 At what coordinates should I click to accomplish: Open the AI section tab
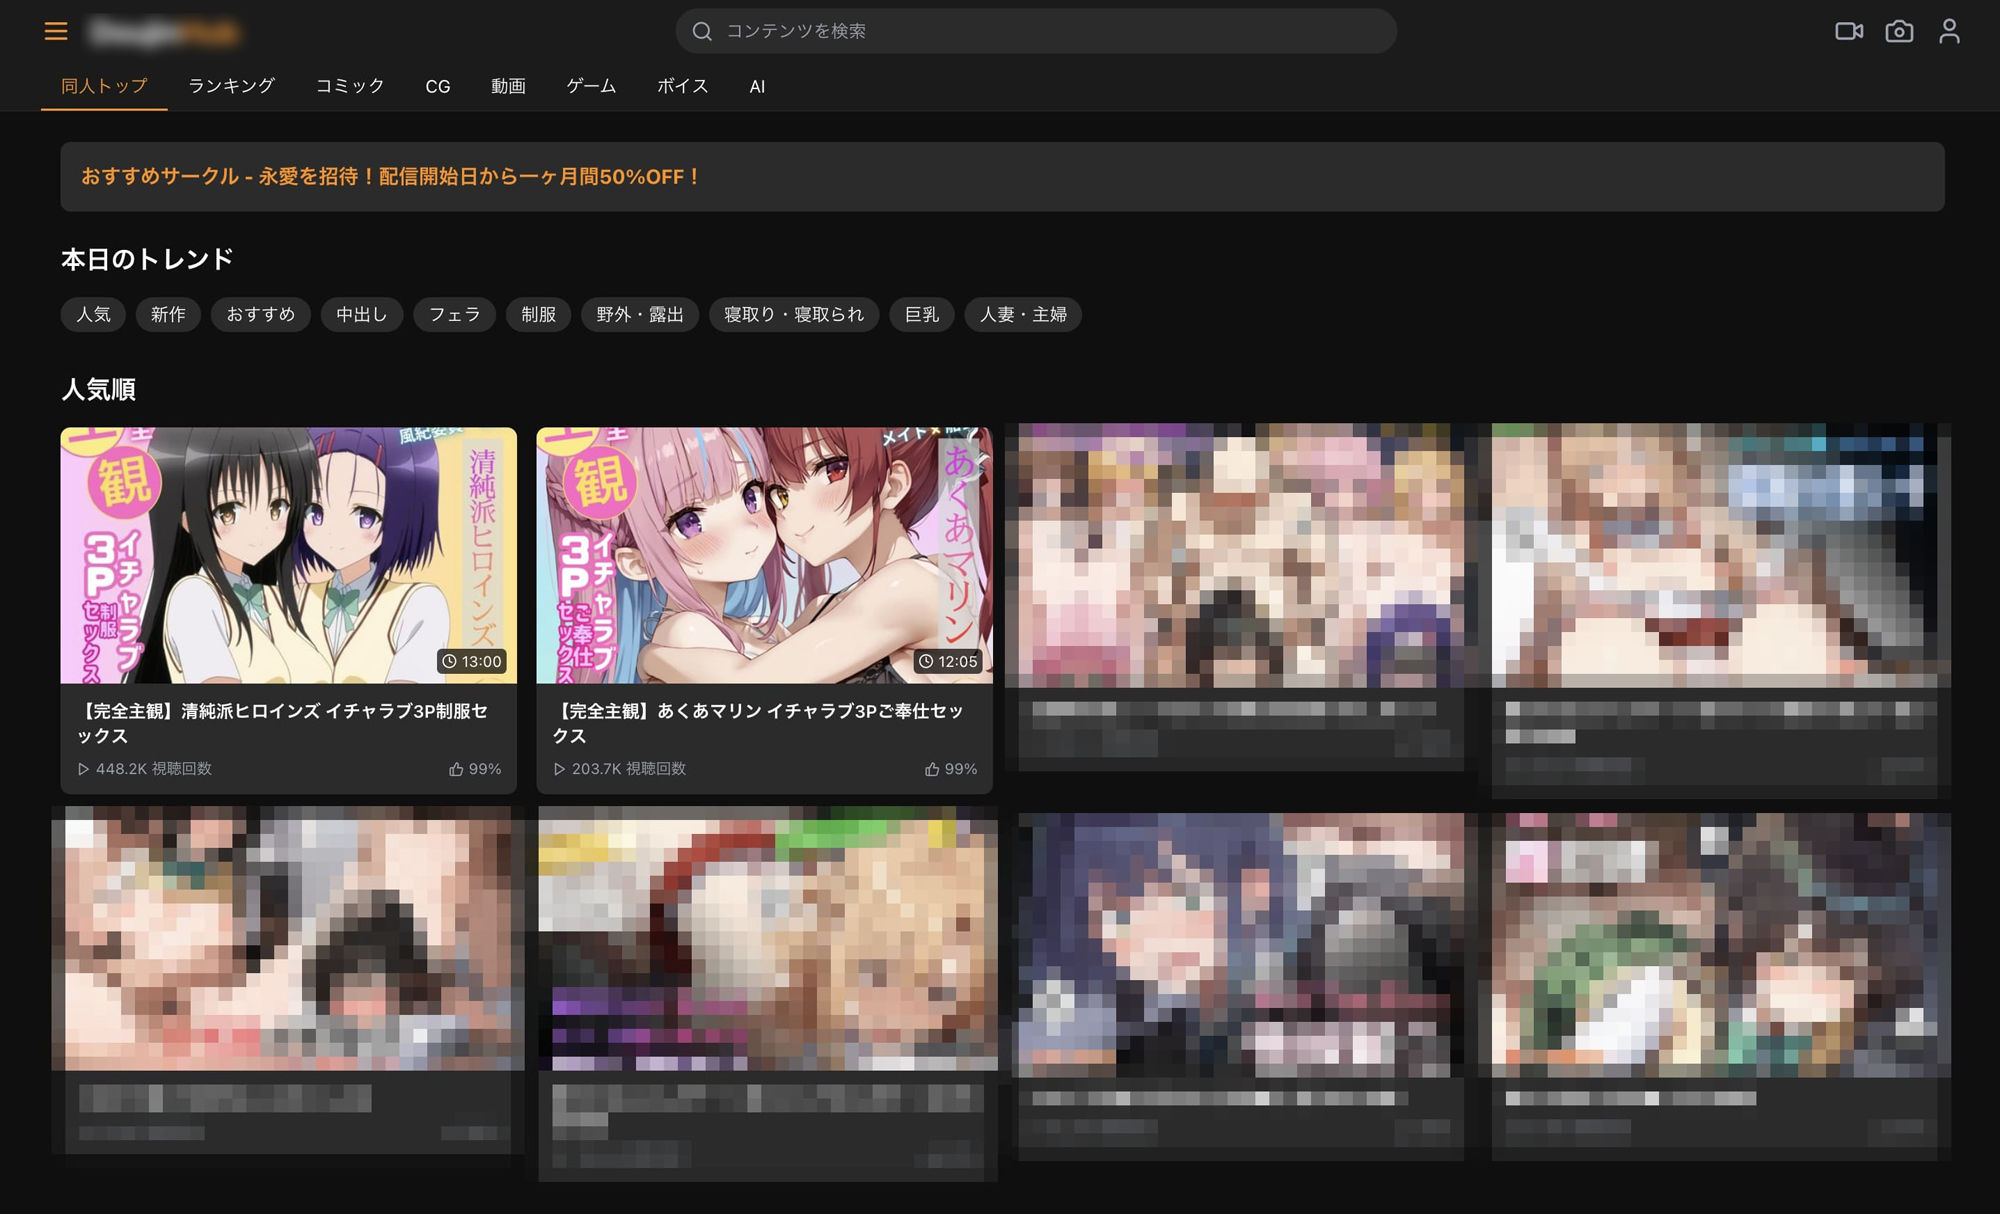coord(757,86)
